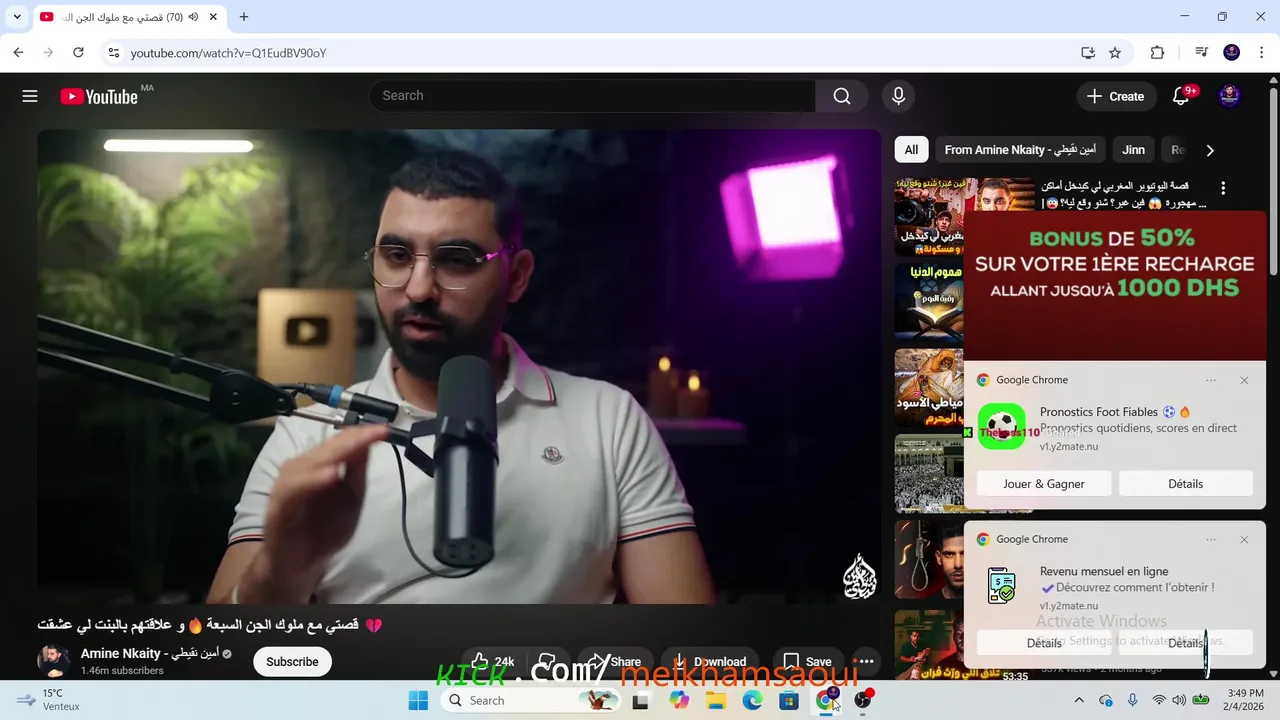Open OBS Studio from the taskbar
The image size is (1280, 720).
coord(863,701)
